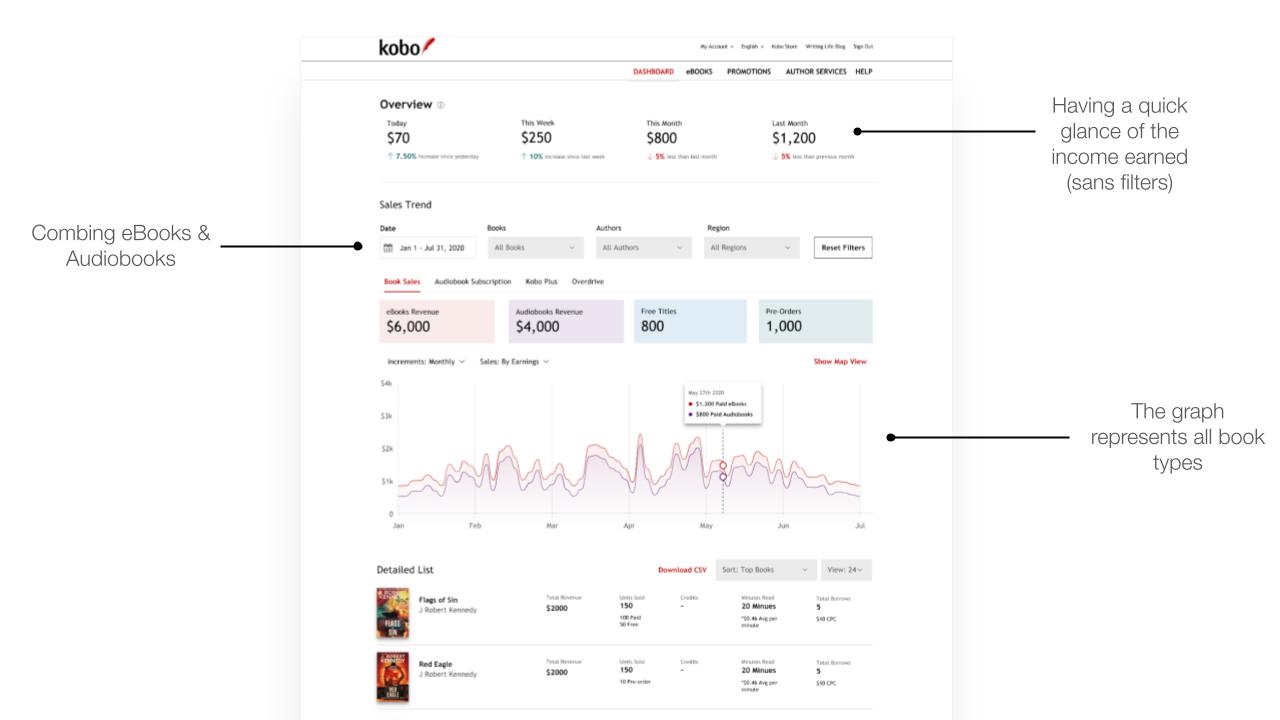Click the red eBooks data point marker
Viewport: 1280px width, 720px height.
(x=723, y=465)
